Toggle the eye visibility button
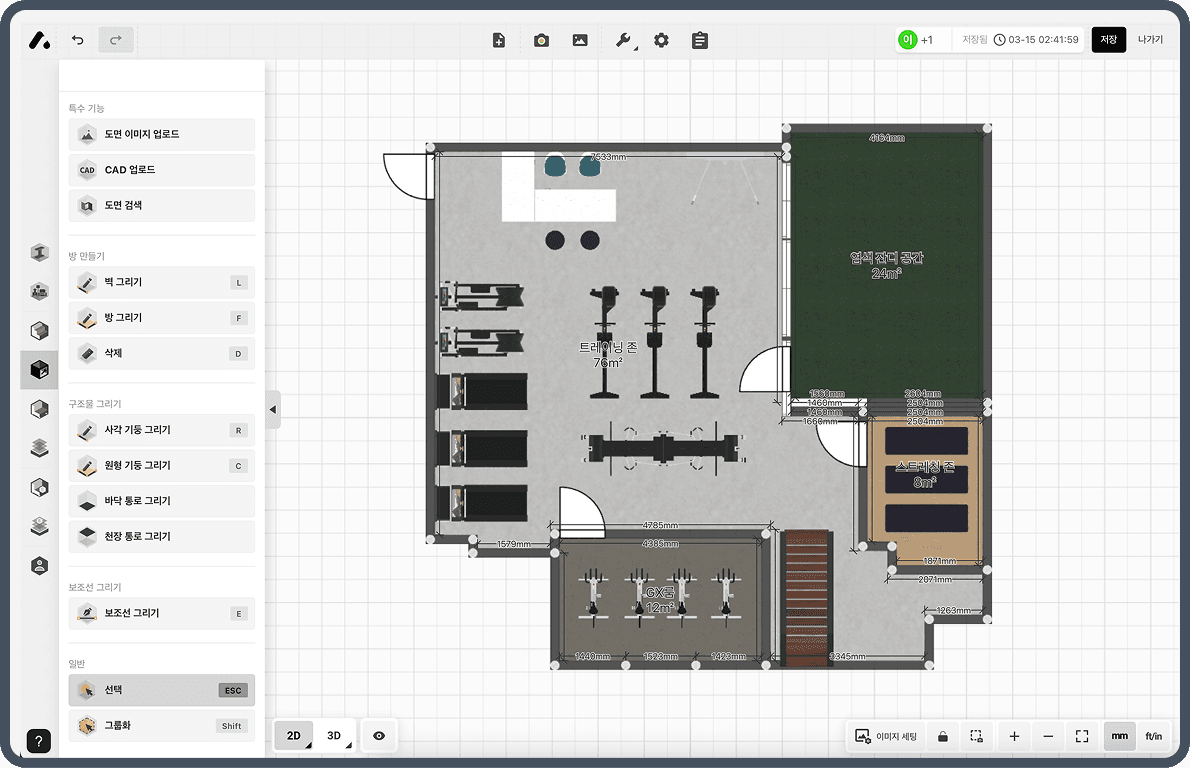The width and height of the screenshot is (1190, 768). 379,736
